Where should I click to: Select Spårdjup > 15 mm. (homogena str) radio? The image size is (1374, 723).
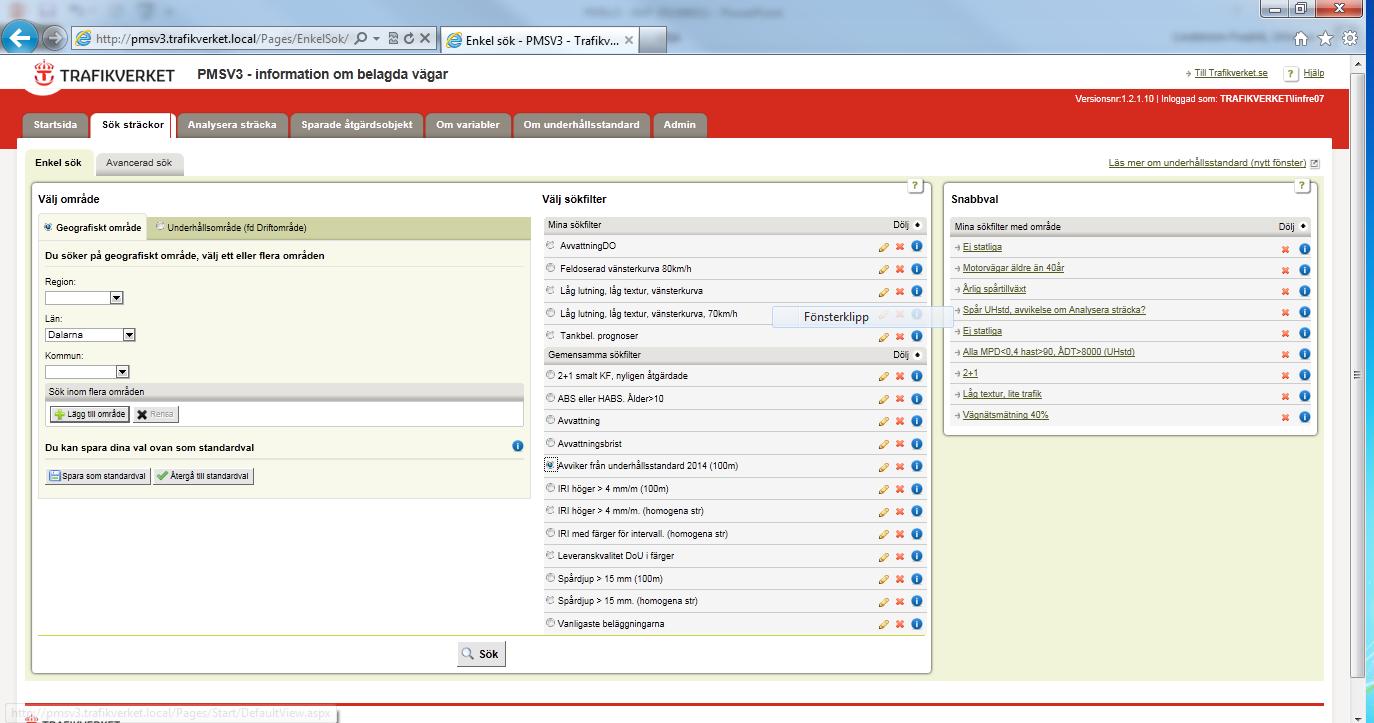point(550,601)
